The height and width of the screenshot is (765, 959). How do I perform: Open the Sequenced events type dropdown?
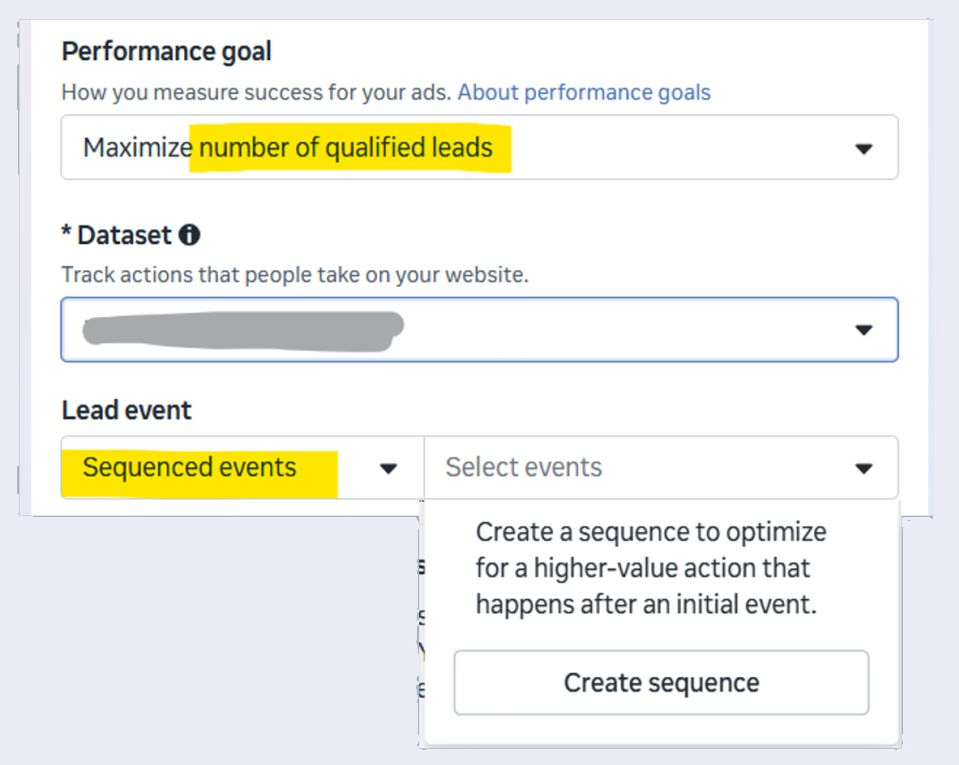(242, 468)
